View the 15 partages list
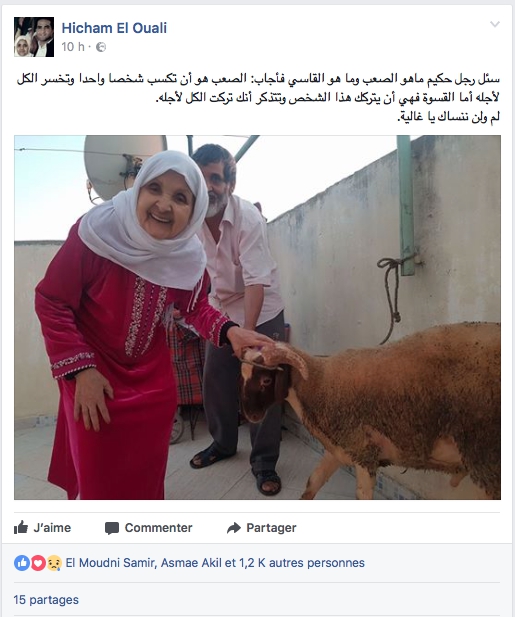 click(46, 600)
